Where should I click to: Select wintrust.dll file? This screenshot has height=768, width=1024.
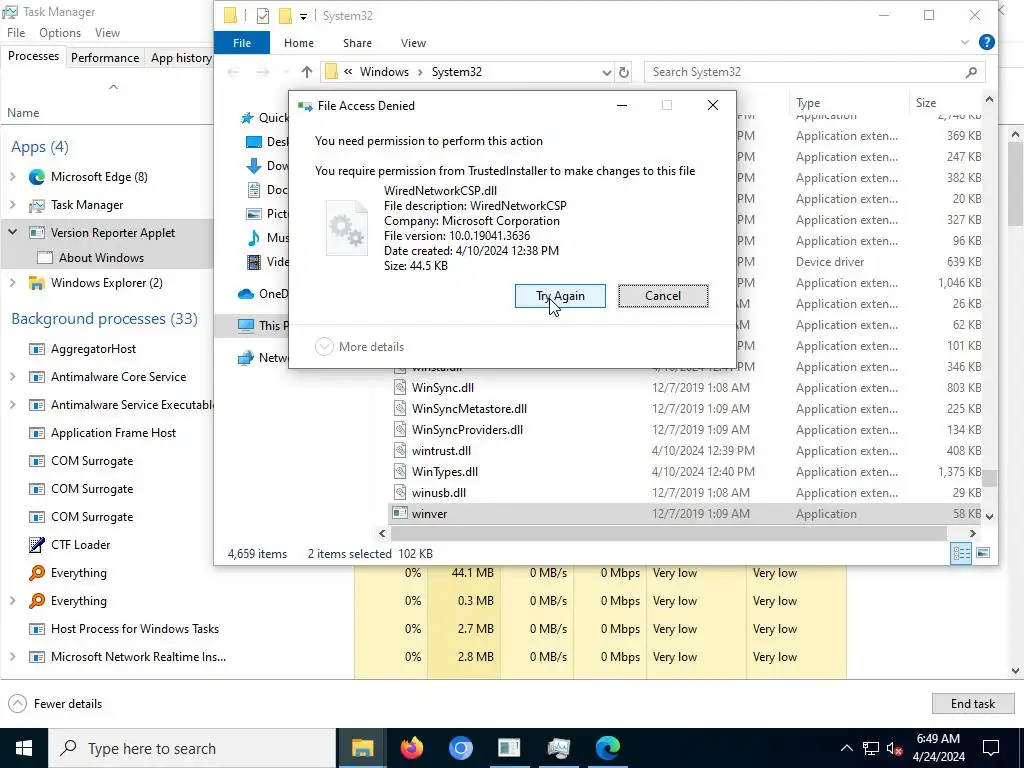click(441, 451)
